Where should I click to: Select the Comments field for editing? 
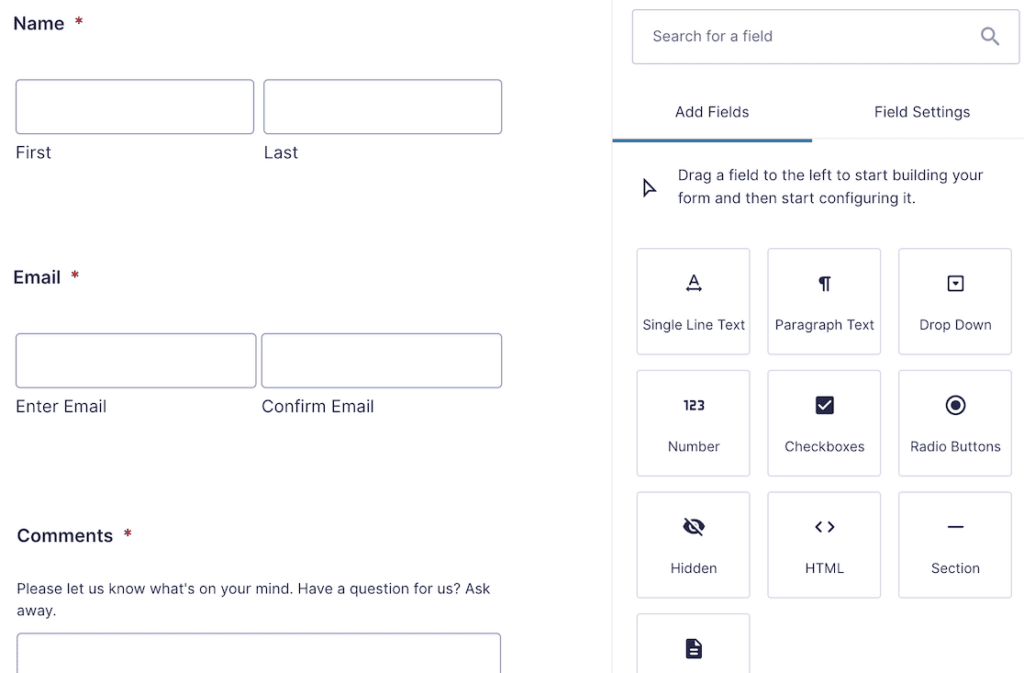[63, 535]
